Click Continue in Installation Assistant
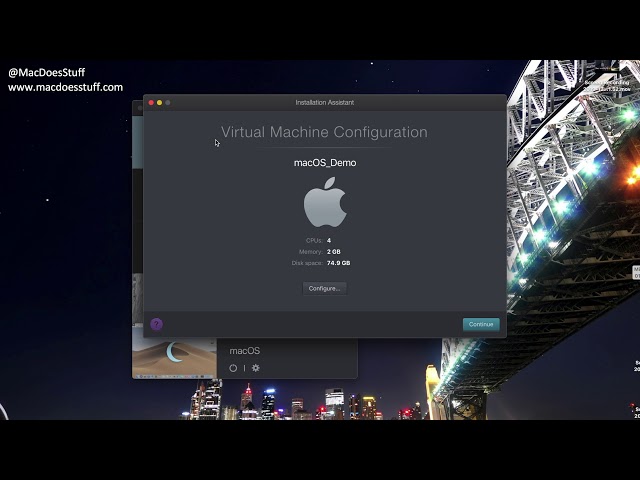 click(x=481, y=324)
